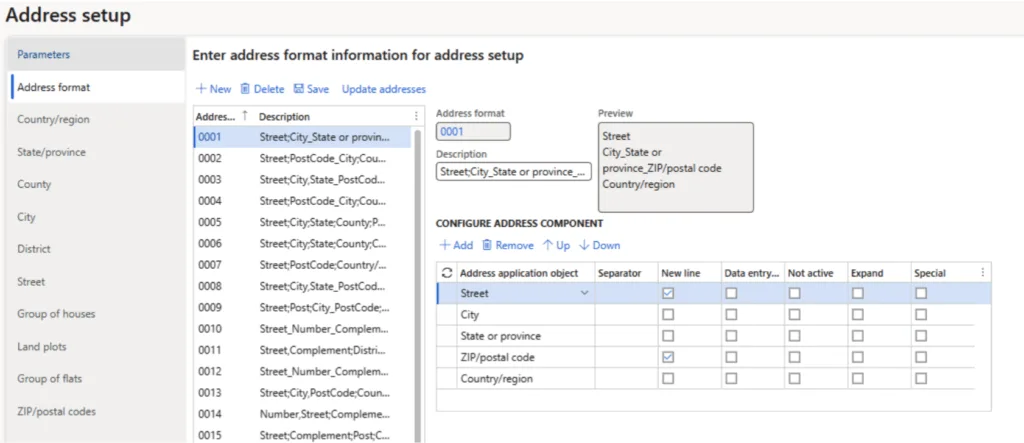Click the address format list scrollbar

417,250
